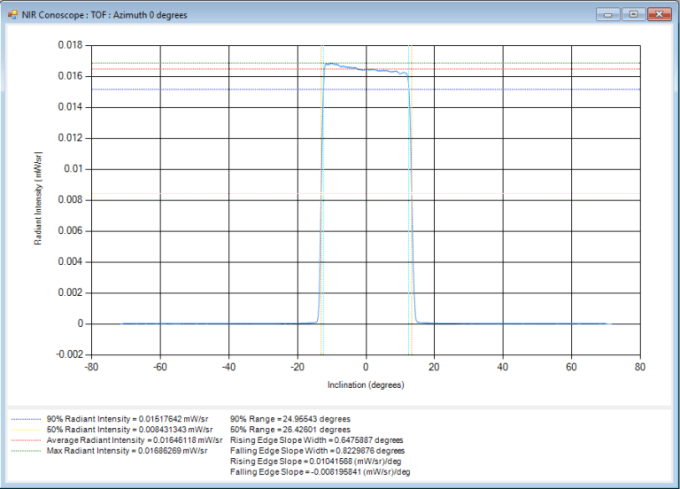Viewport: 680px width, 489px height.
Task: Click the Max Radiant Intensity legend text
Action: click(x=127, y=451)
